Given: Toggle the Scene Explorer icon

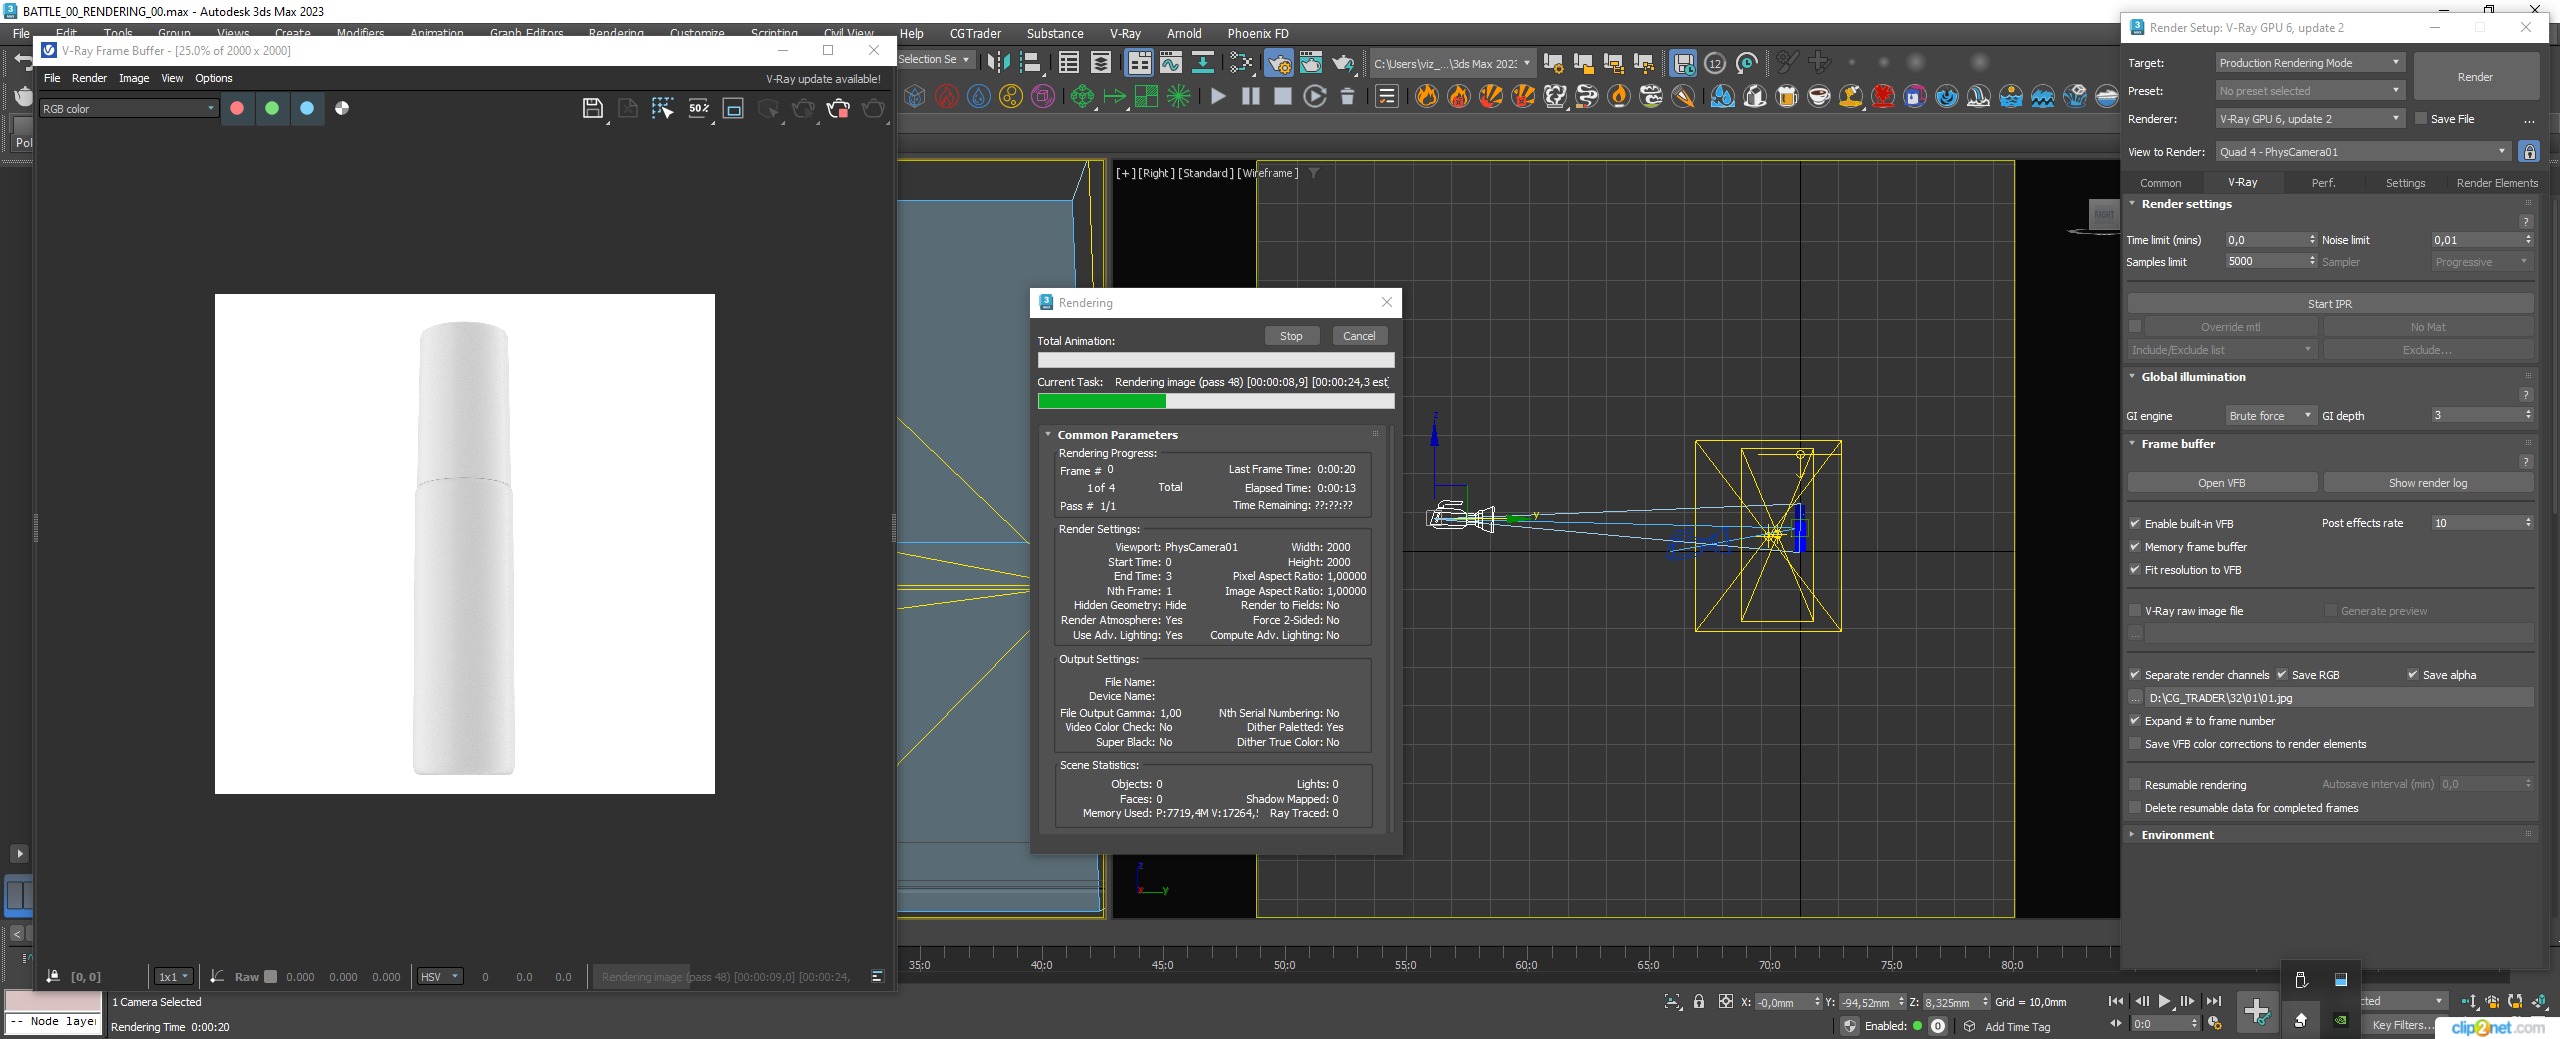Looking at the screenshot, I should (1068, 63).
